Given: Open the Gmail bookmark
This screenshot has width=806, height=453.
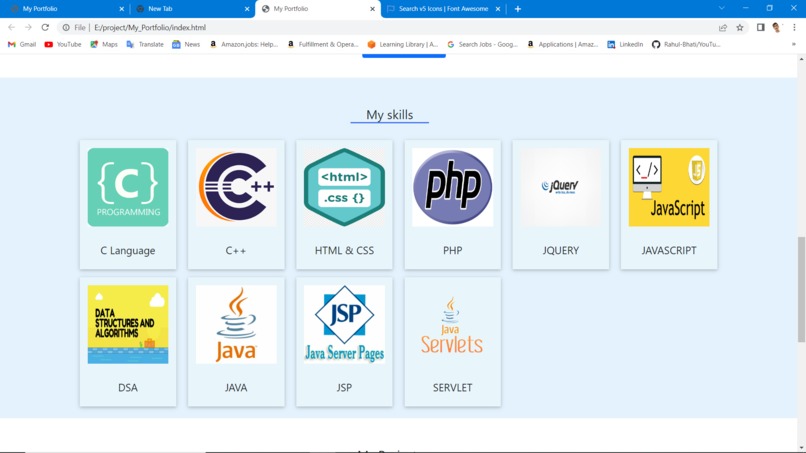Looking at the screenshot, I should point(22,44).
